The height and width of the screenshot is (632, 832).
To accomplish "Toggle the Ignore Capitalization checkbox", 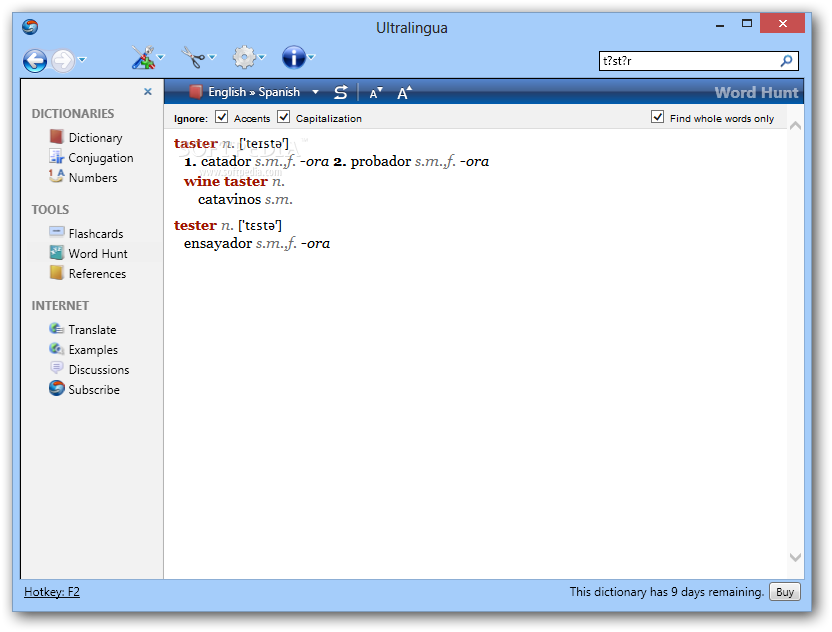I will point(284,117).
